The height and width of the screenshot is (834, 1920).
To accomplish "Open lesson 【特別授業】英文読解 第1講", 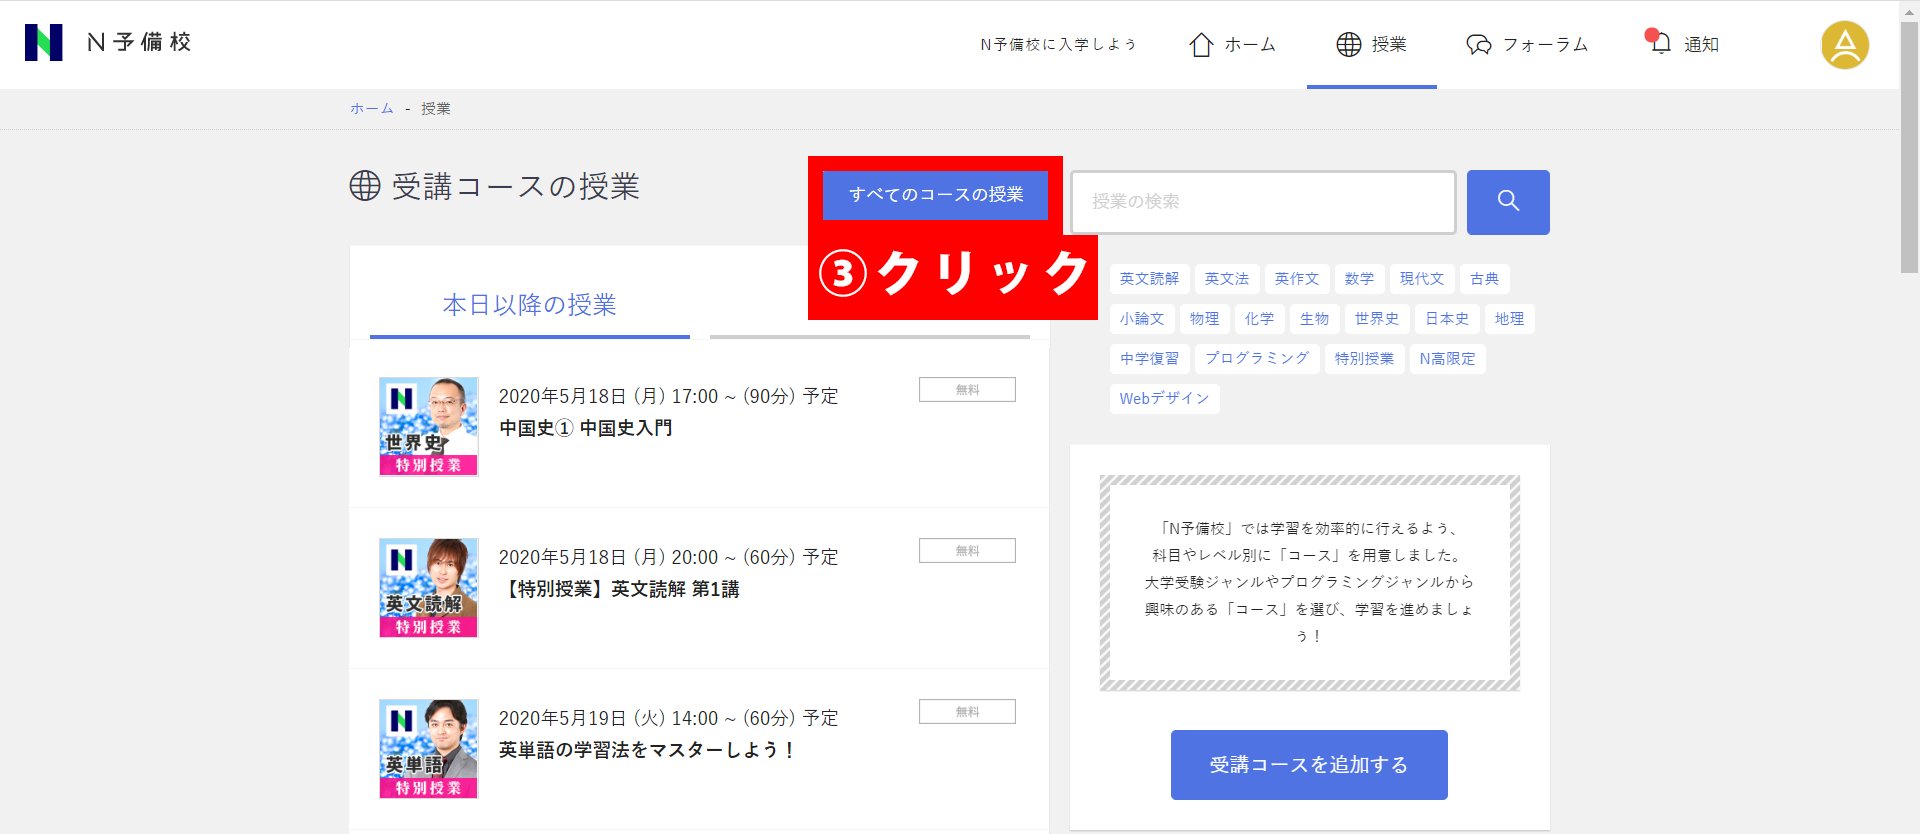I will [x=619, y=589].
